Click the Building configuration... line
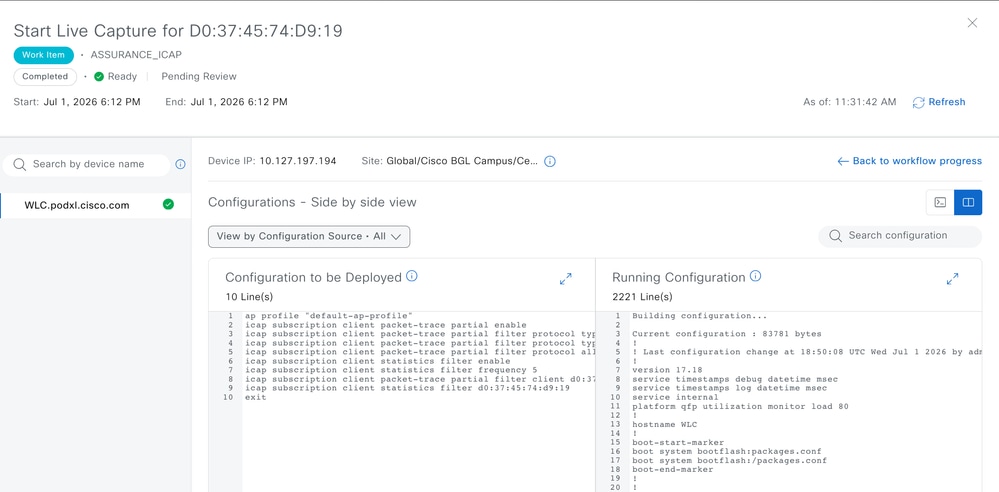 (x=699, y=316)
